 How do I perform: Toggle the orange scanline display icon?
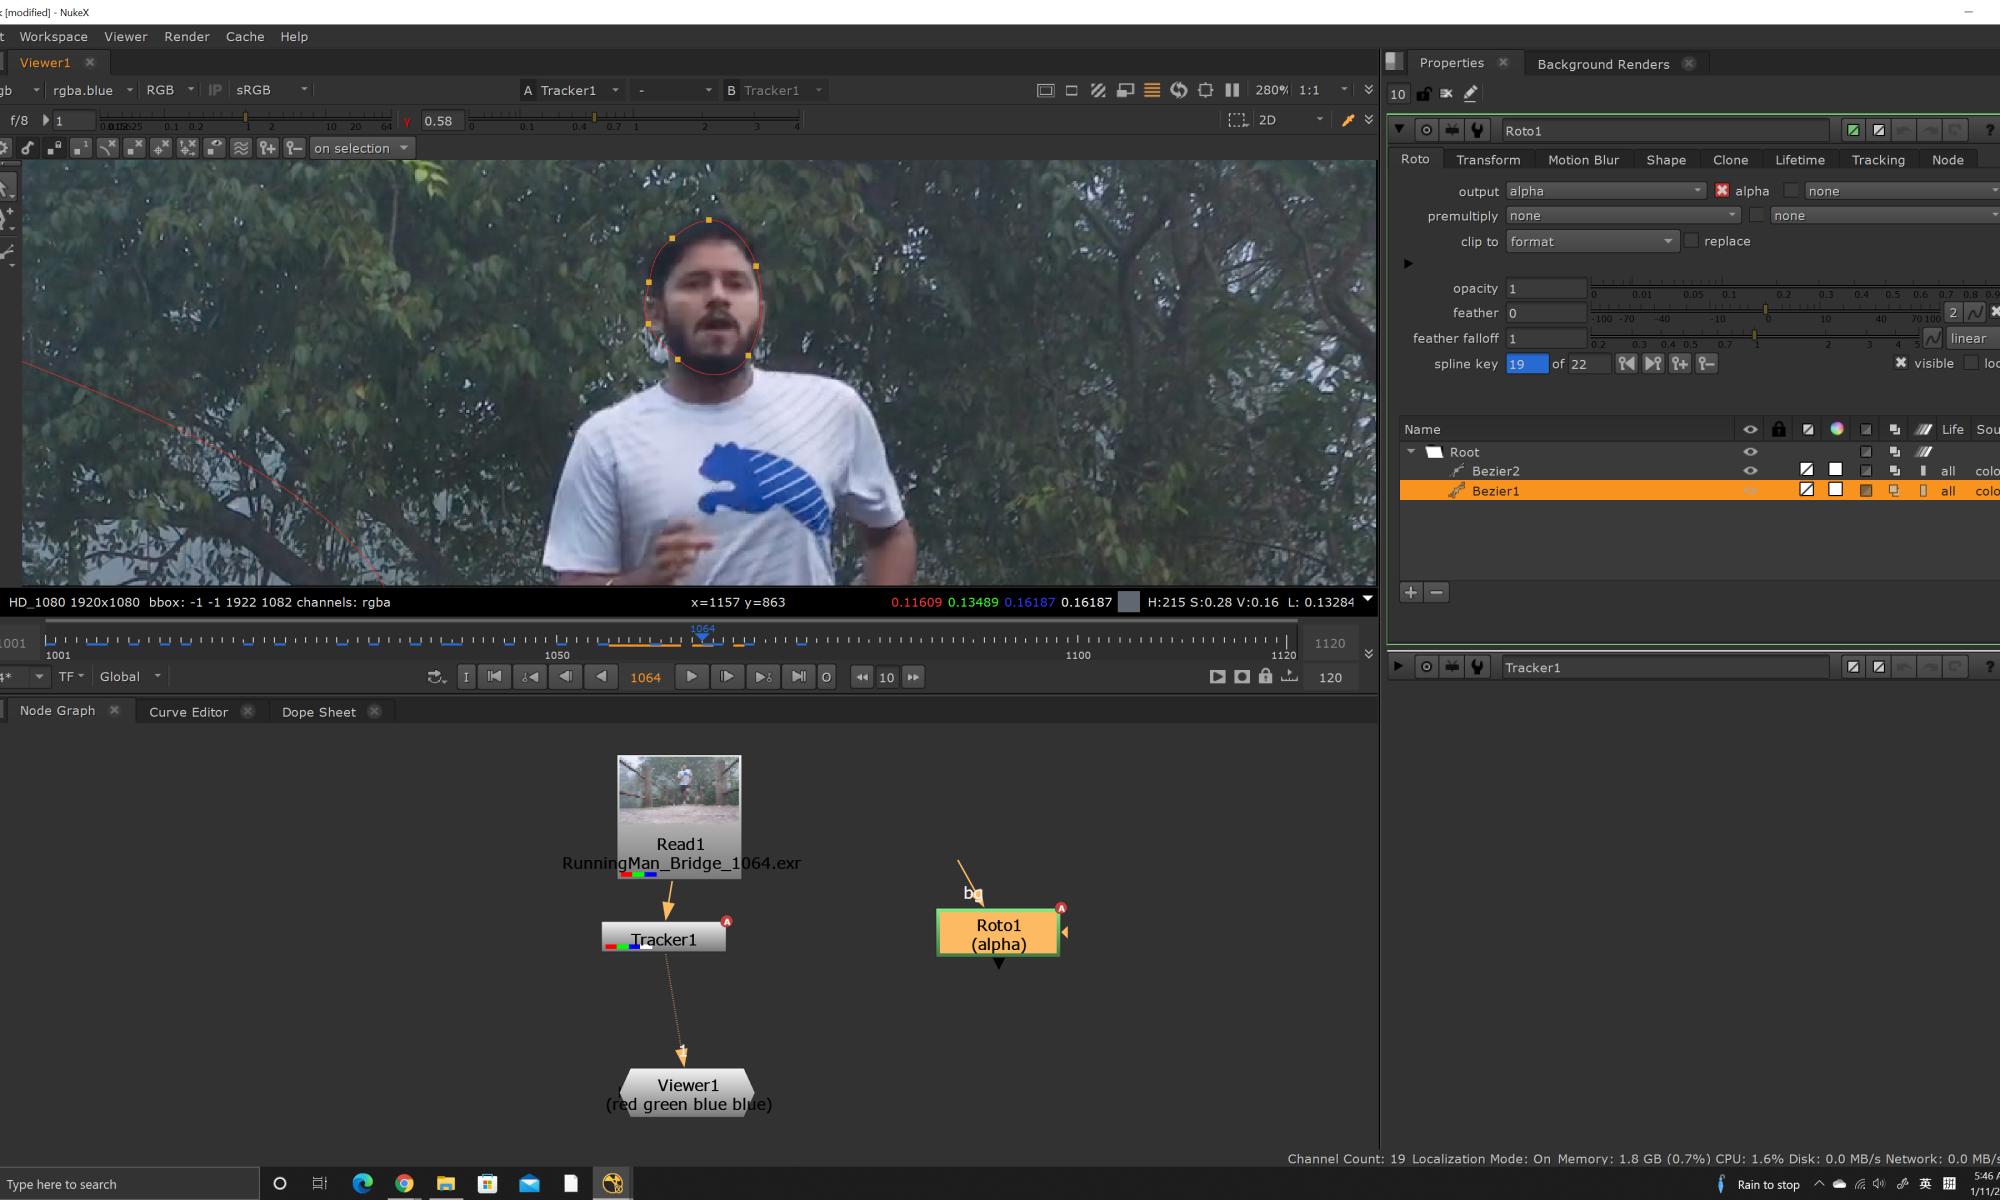coord(1152,90)
